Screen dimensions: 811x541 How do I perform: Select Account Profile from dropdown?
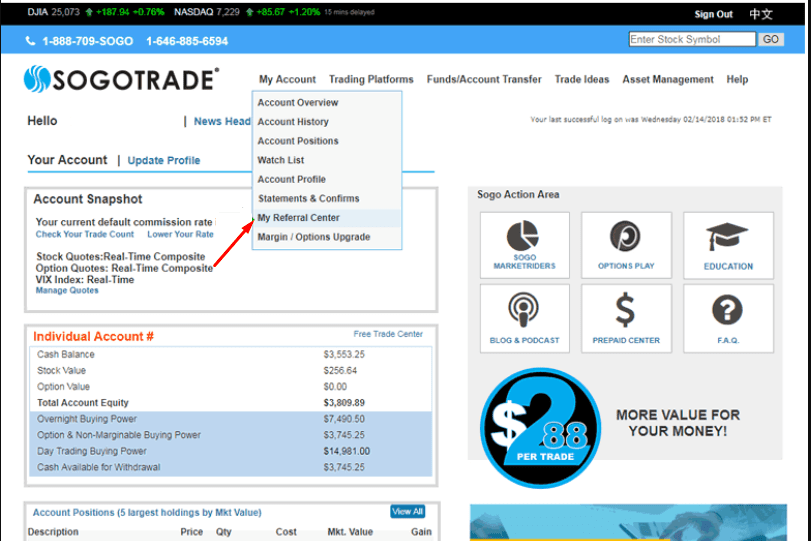326,179
